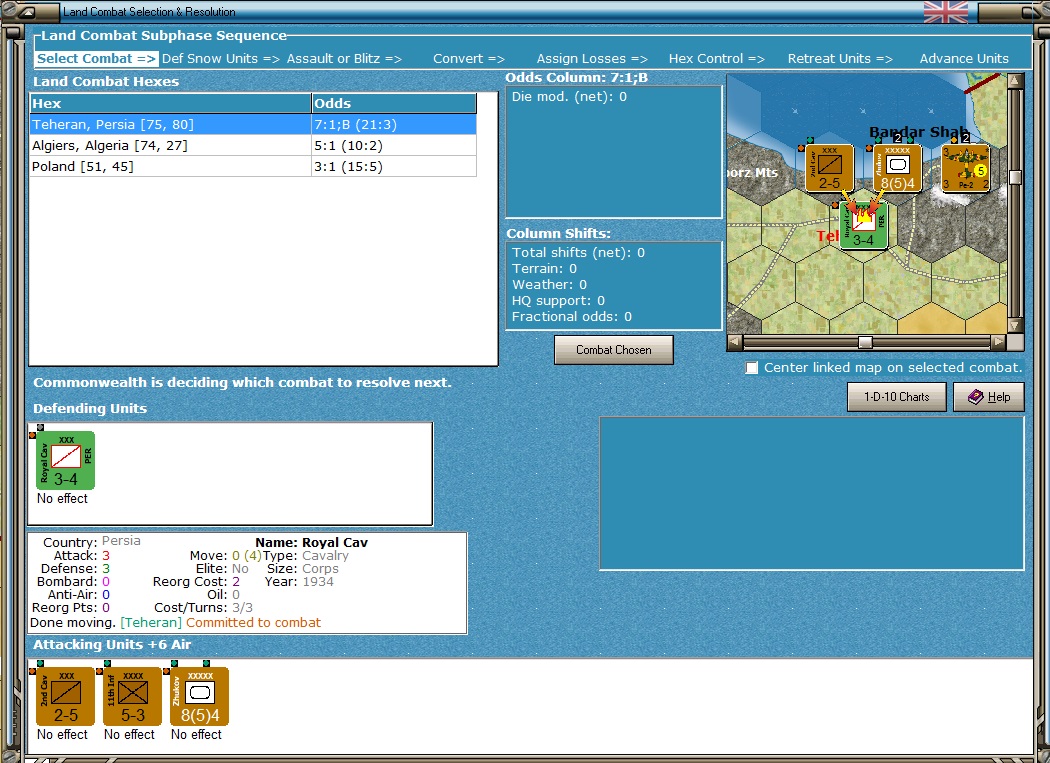
Task: Click the Advance Units subphase
Action: click(x=964, y=59)
